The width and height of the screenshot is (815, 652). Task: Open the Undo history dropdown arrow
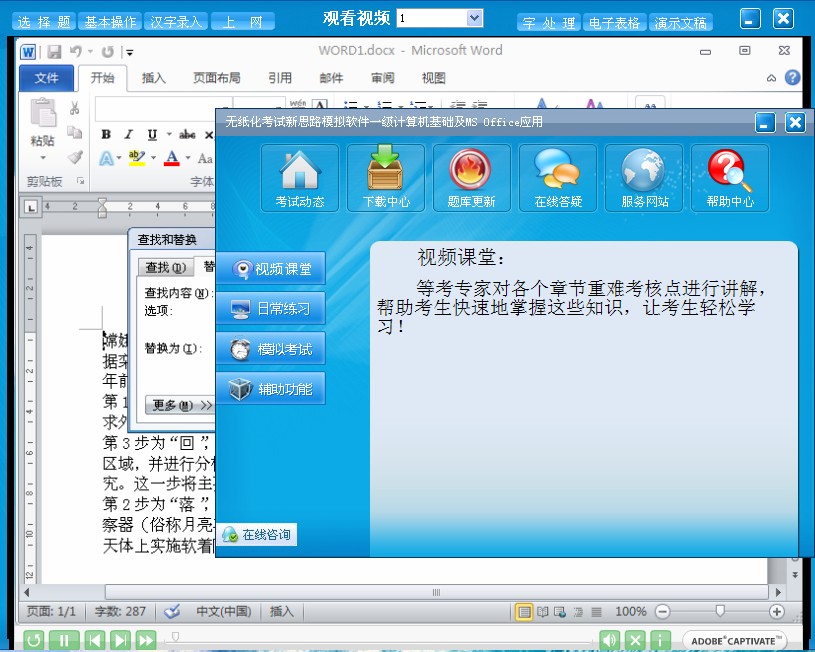coord(90,51)
